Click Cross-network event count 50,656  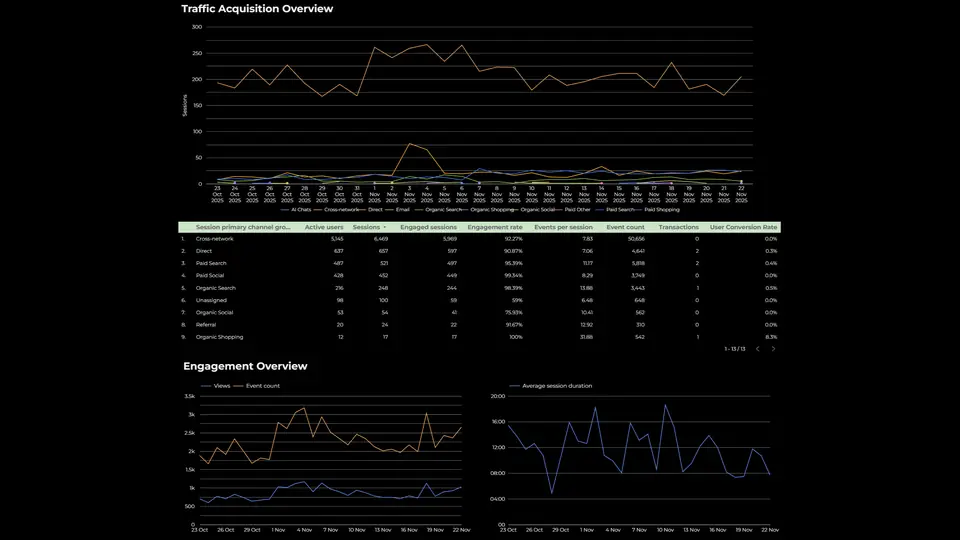pyautogui.click(x=636, y=239)
